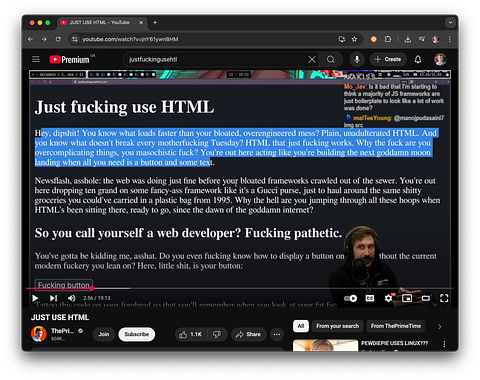This screenshot has height=380, width=480.
Task: Go back to the previous page
Action: [30, 39]
